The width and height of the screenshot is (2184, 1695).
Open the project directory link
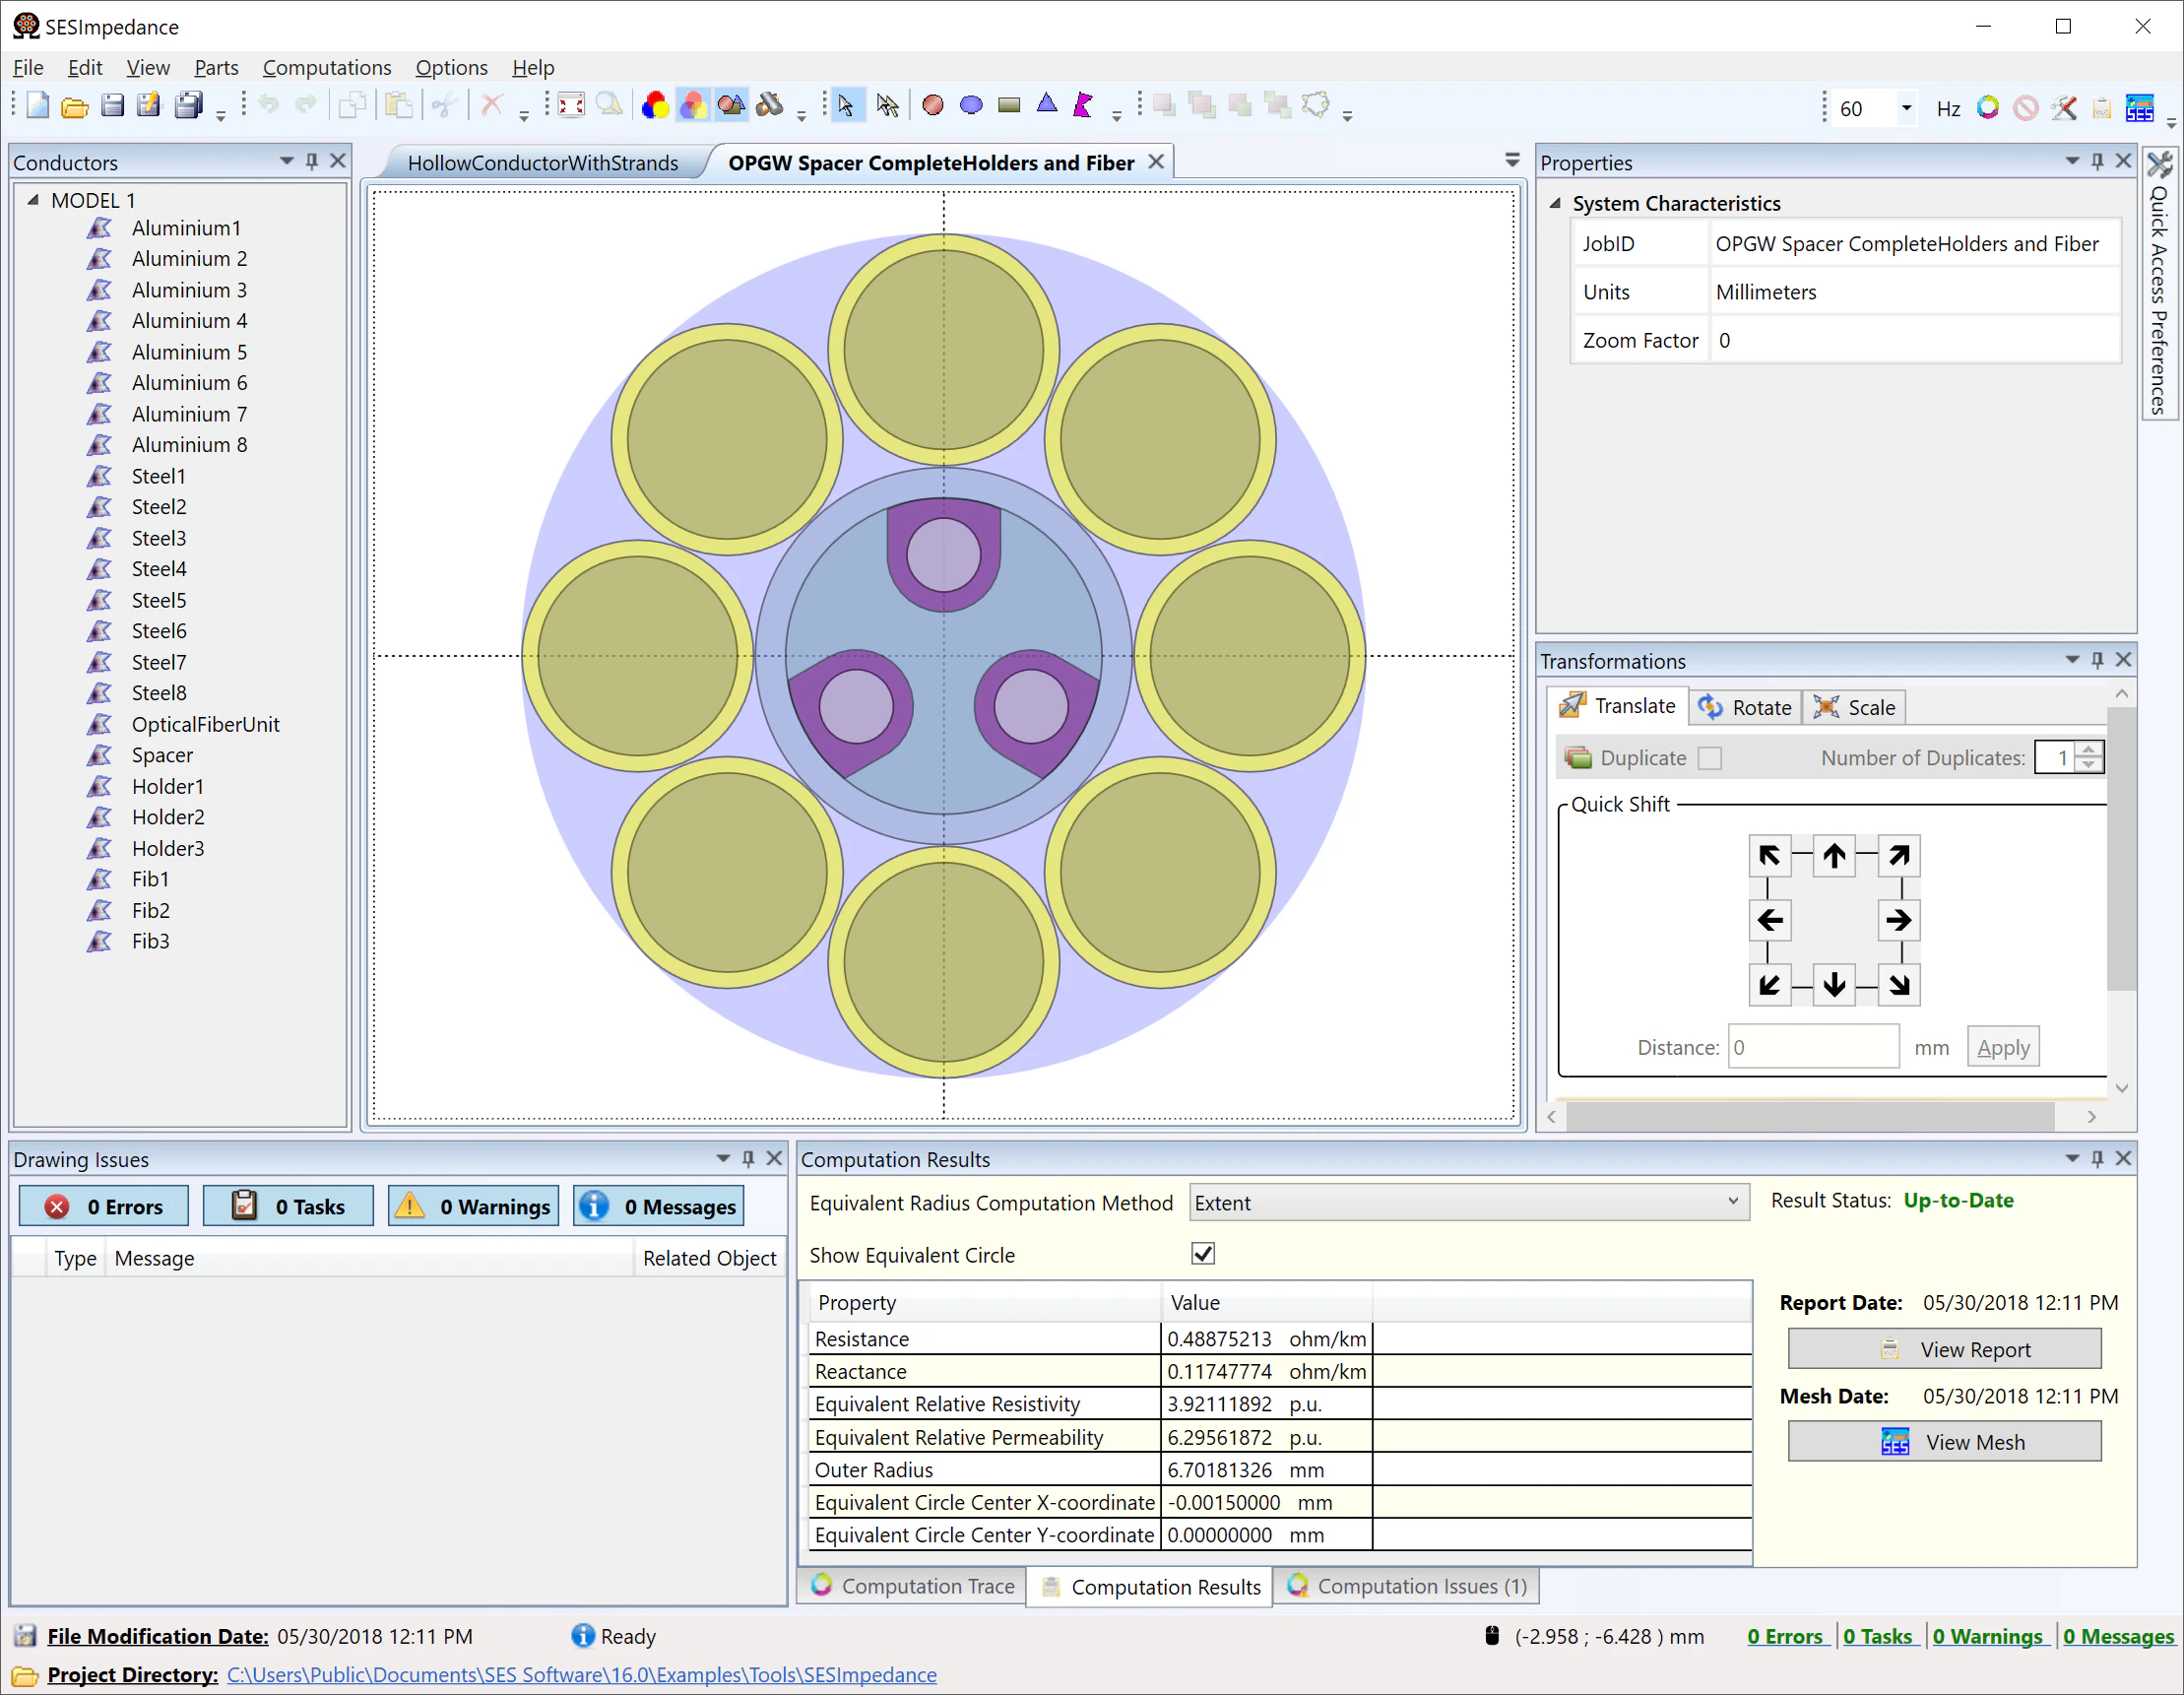click(581, 1674)
